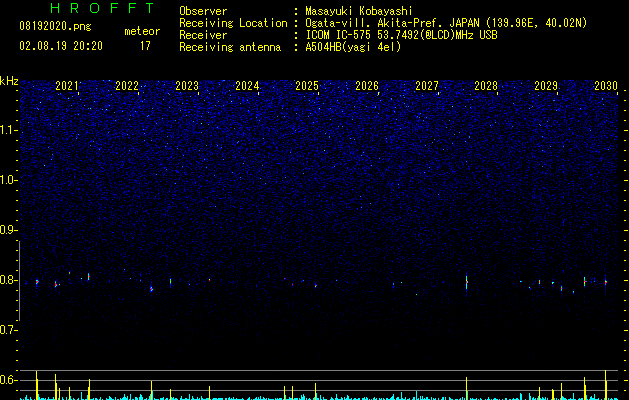Click the "Observer" field label
Screen dimensions: 629x400
[203, 11]
